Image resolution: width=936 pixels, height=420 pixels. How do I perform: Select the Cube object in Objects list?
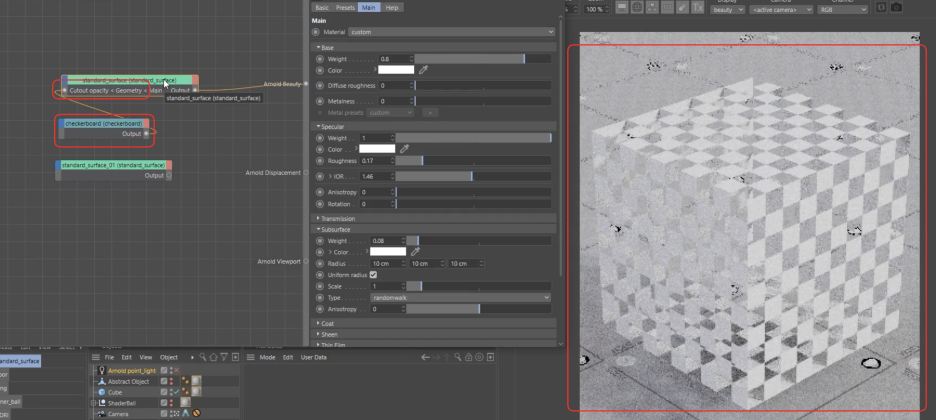pos(115,393)
